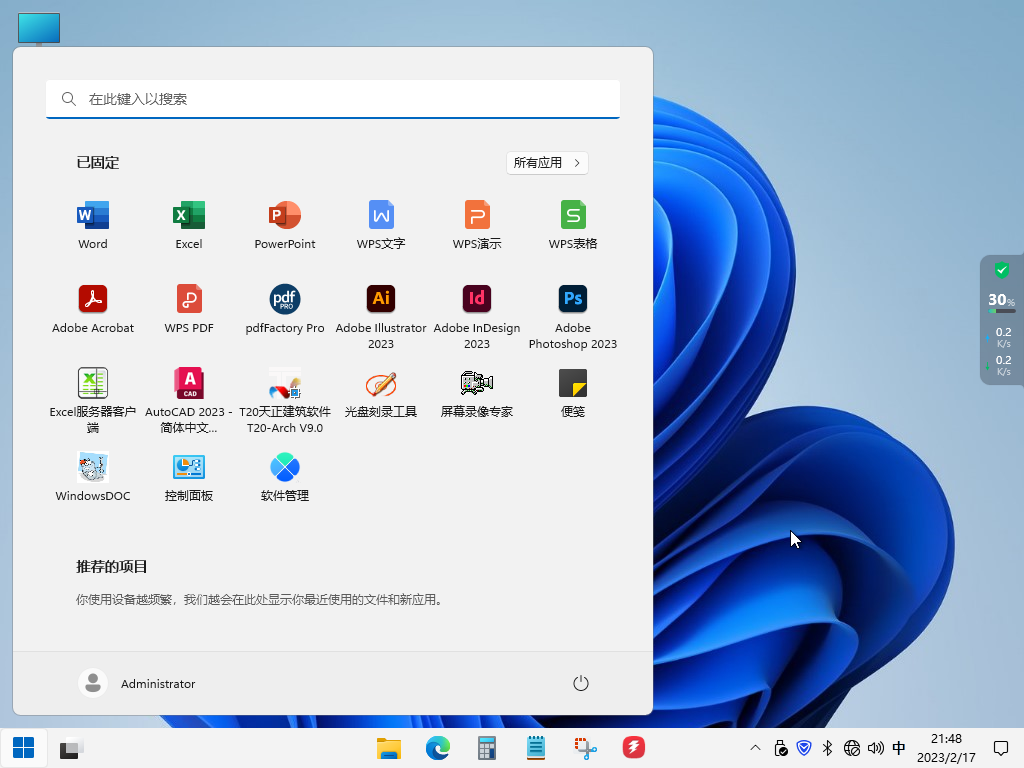Open the notification center icon
This screenshot has height=768, width=1024.
1000,748
